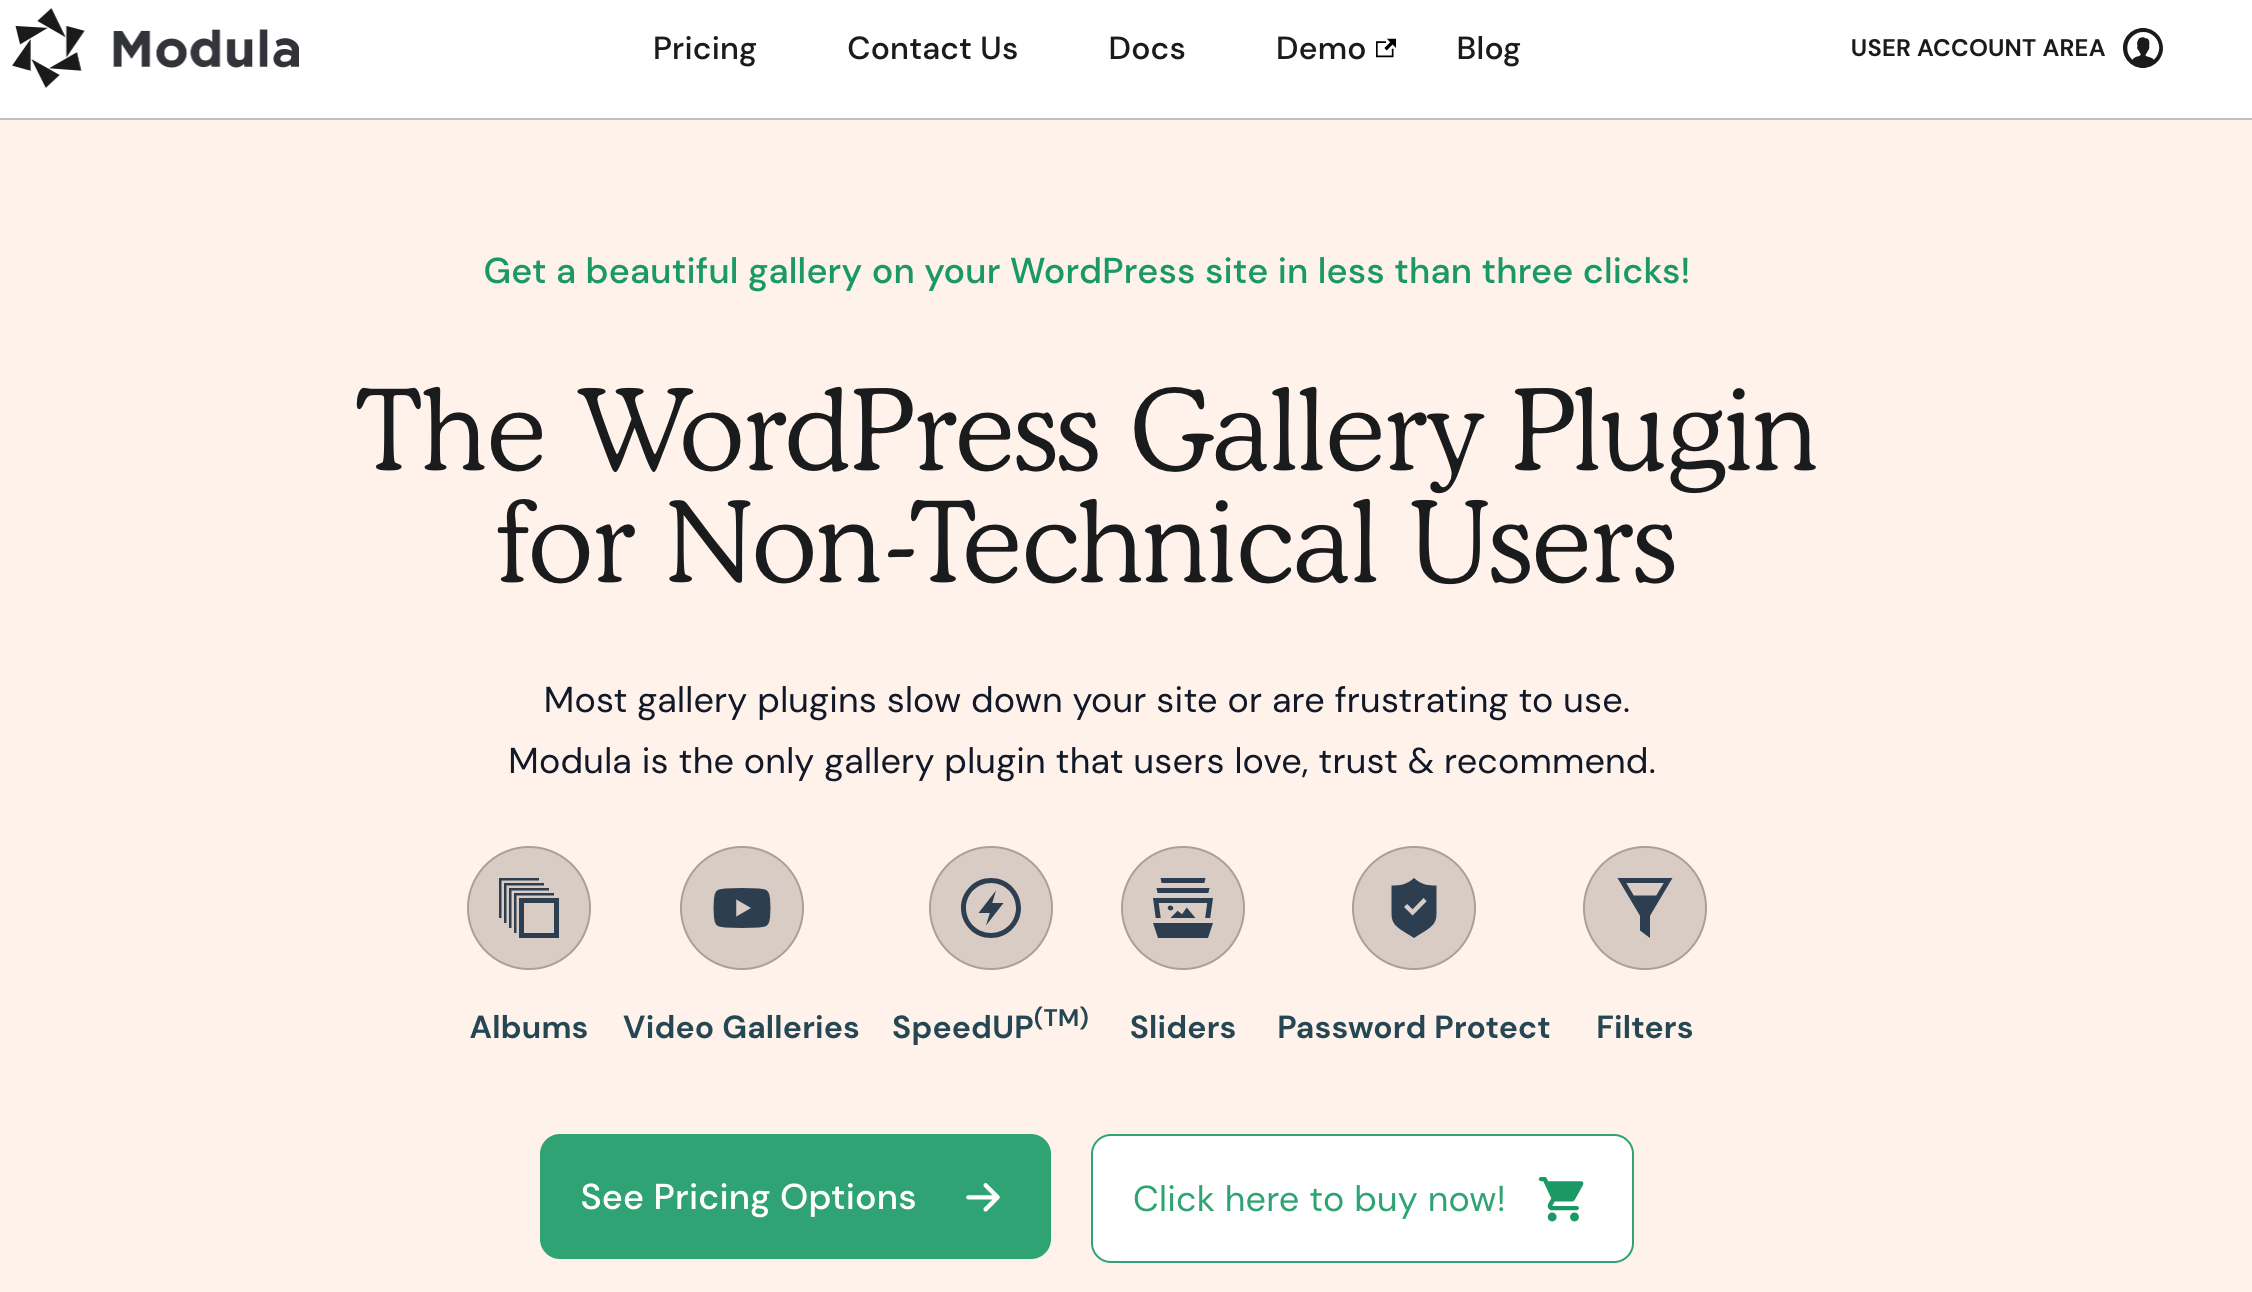Screen dimensions: 2252x1292
Task: Visit the Blog from the navbar
Action: 1488,48
